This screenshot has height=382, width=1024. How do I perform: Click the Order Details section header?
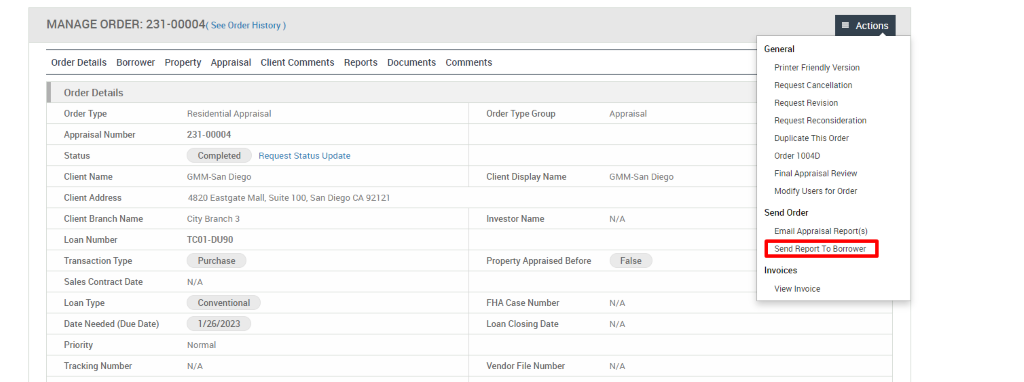pos(93,93)
